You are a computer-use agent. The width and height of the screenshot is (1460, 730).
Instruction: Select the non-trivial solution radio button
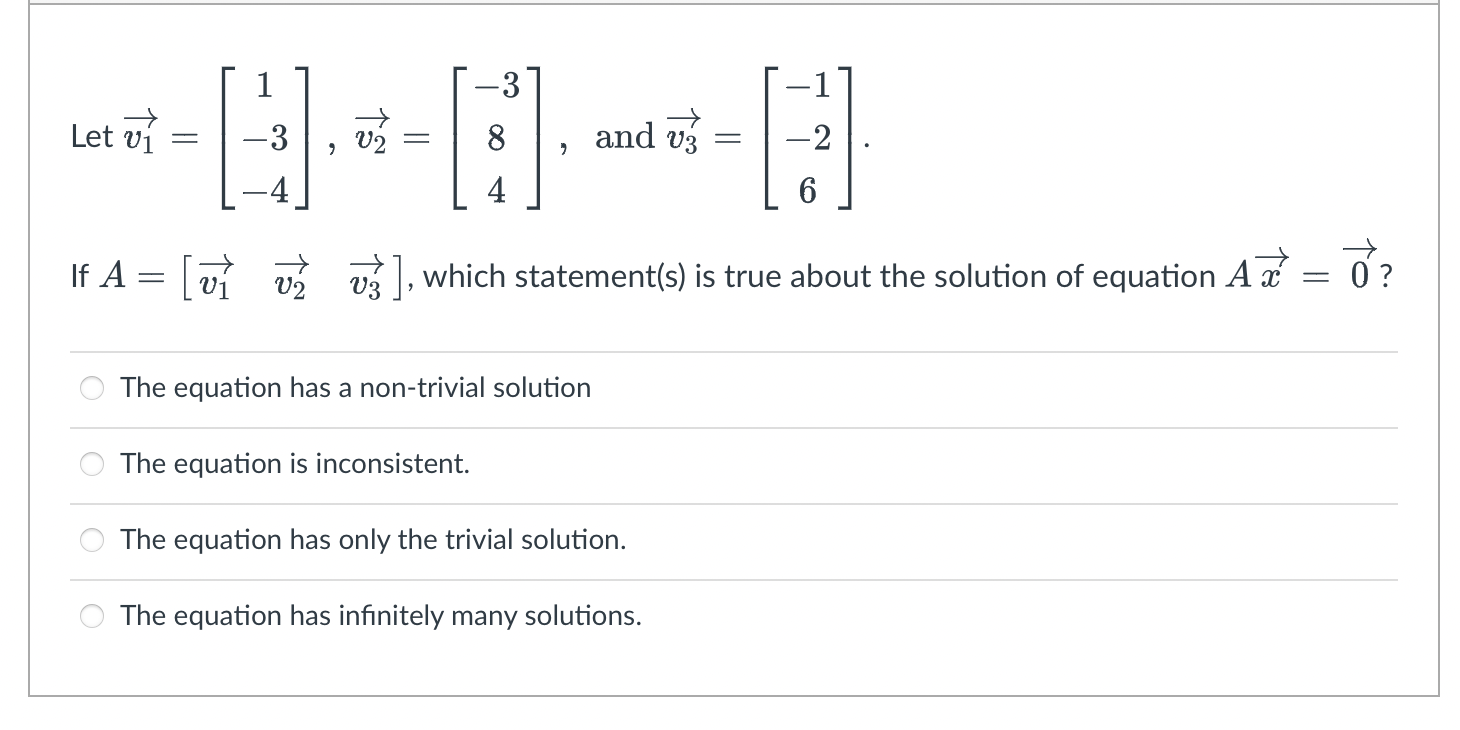pyautogui.click(x=91, y=389)
